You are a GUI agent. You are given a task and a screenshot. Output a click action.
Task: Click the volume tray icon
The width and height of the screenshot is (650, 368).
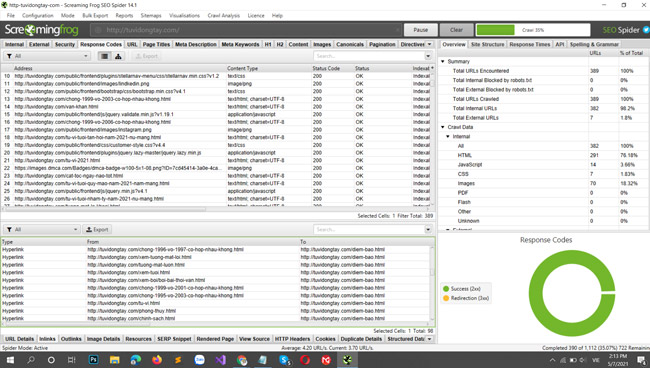click(x=582, y=360)
